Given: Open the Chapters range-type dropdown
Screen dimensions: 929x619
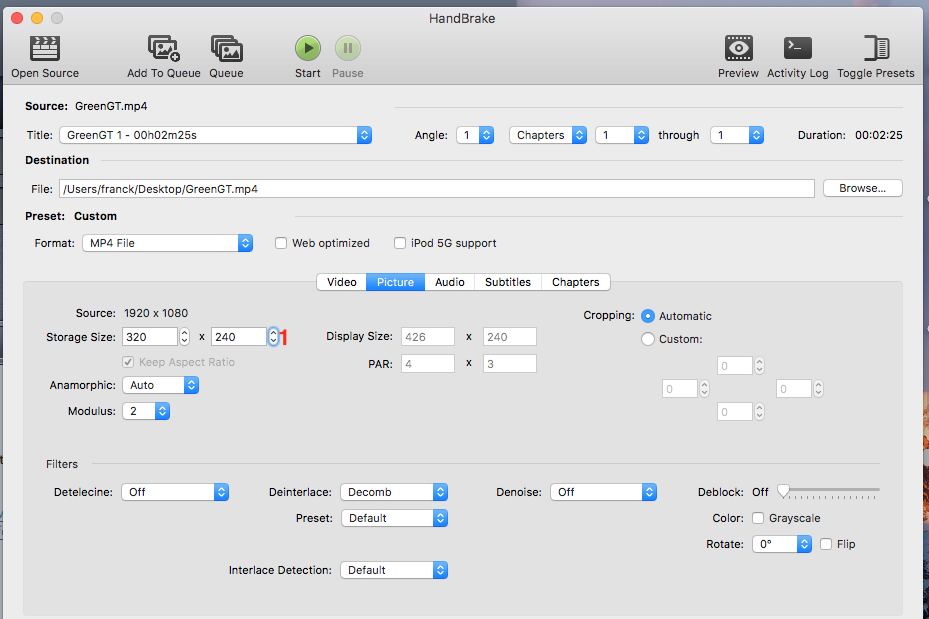Looking at the screenshot, I should (x=548, y=135).
